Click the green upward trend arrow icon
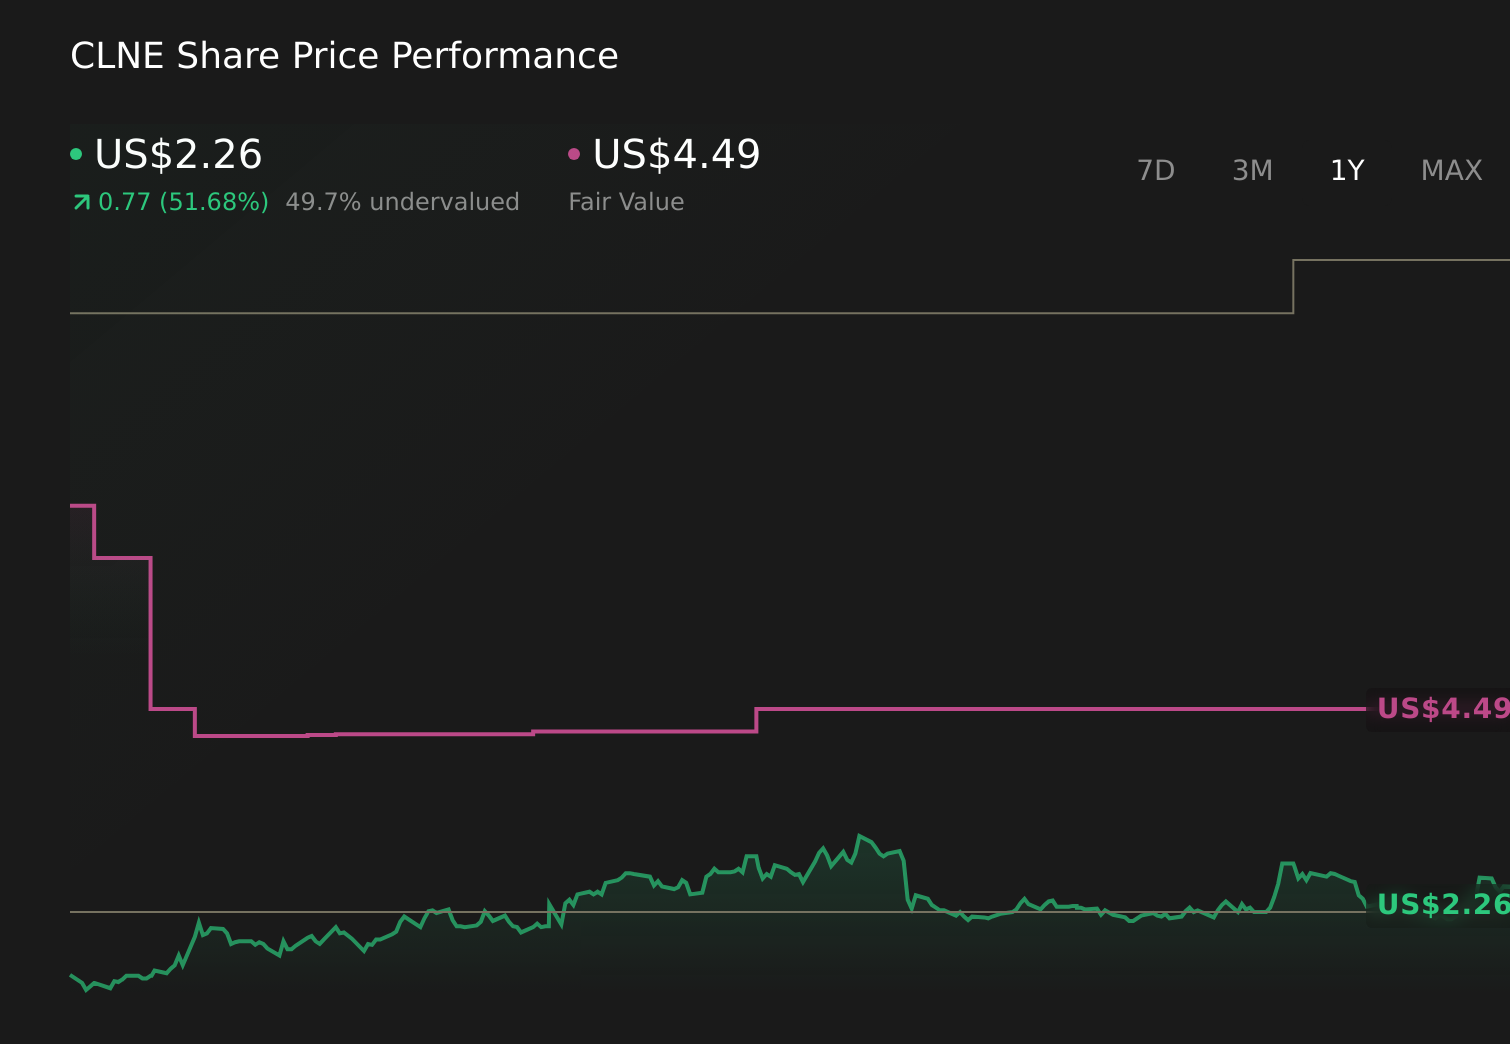Screen dimensions: 1510x1044 click(x=81, y=201)
